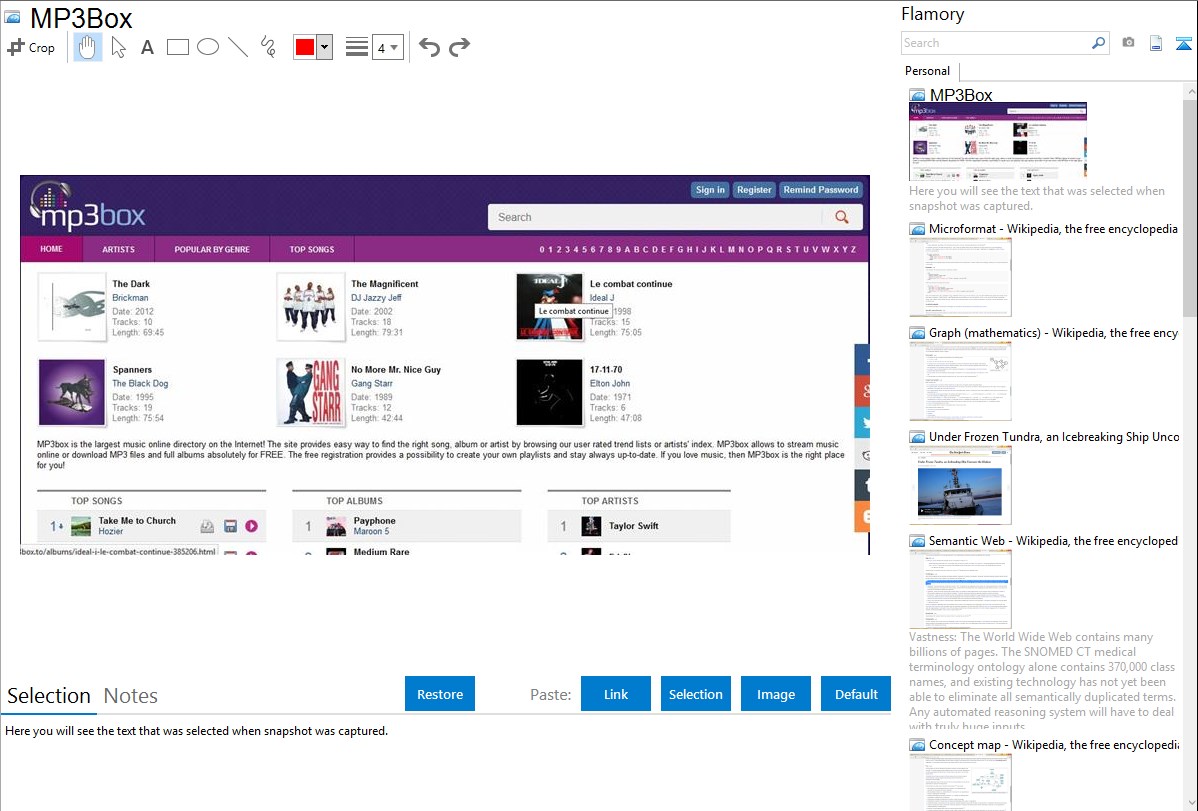
Task: Click the blue collapse-to-top arrow icon
Action: tap(1183, 43)
